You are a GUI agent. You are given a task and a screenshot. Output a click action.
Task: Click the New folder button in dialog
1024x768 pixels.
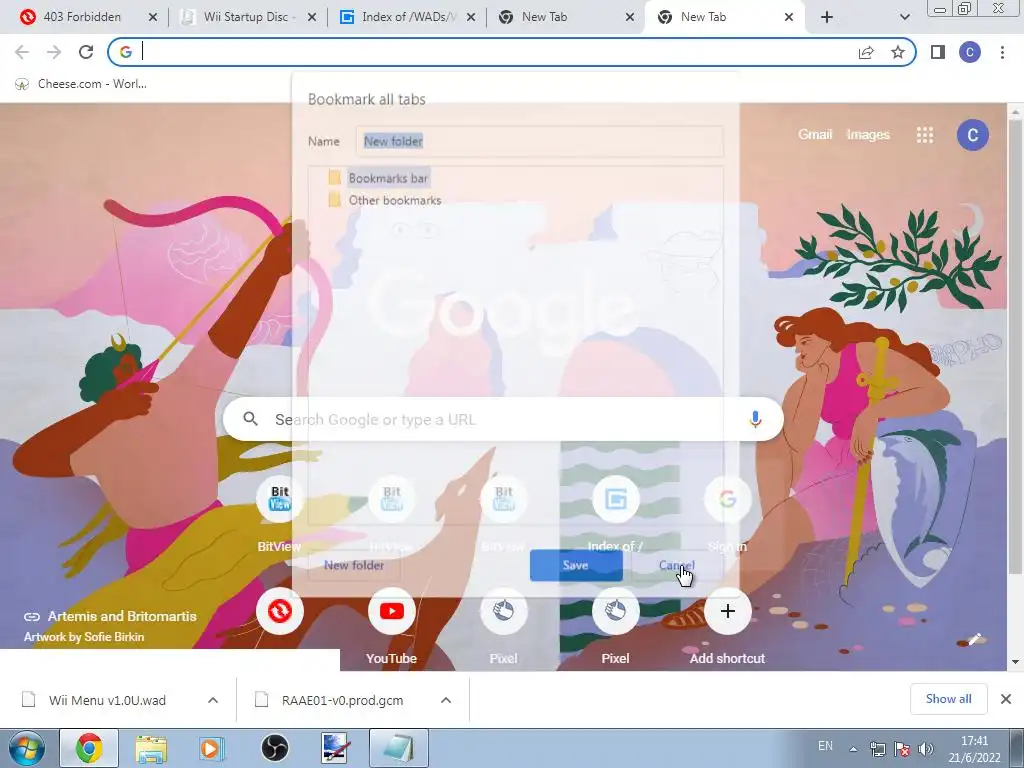[354, 565]
